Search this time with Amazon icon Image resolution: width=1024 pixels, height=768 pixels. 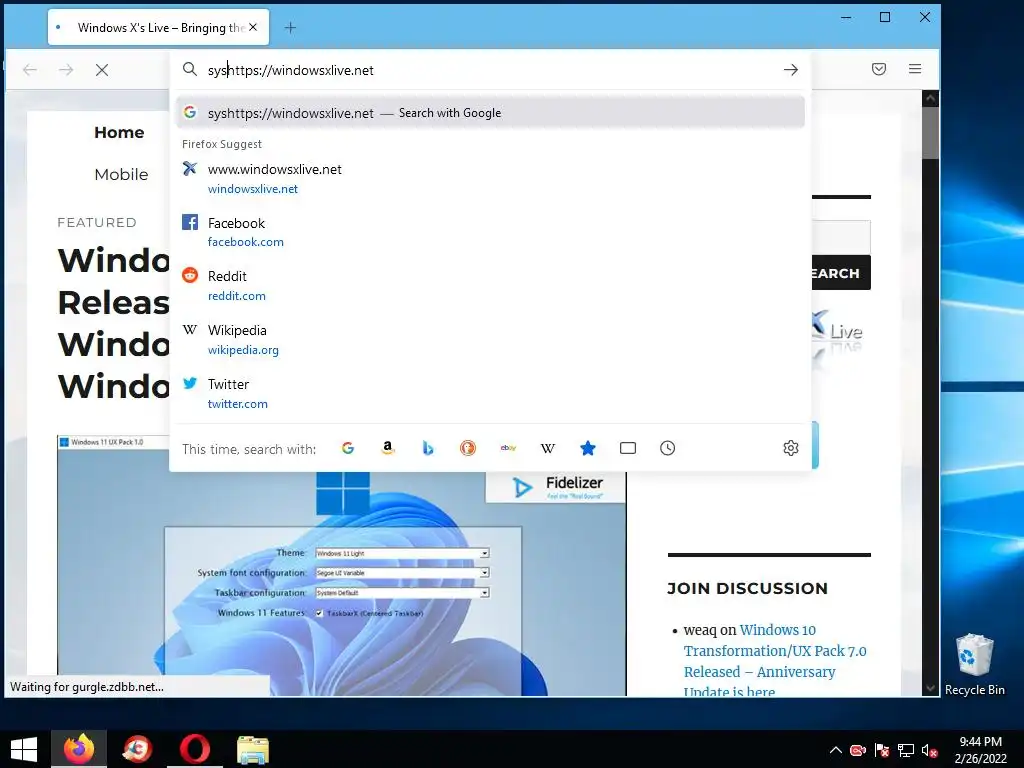click(x=388, y=448)
